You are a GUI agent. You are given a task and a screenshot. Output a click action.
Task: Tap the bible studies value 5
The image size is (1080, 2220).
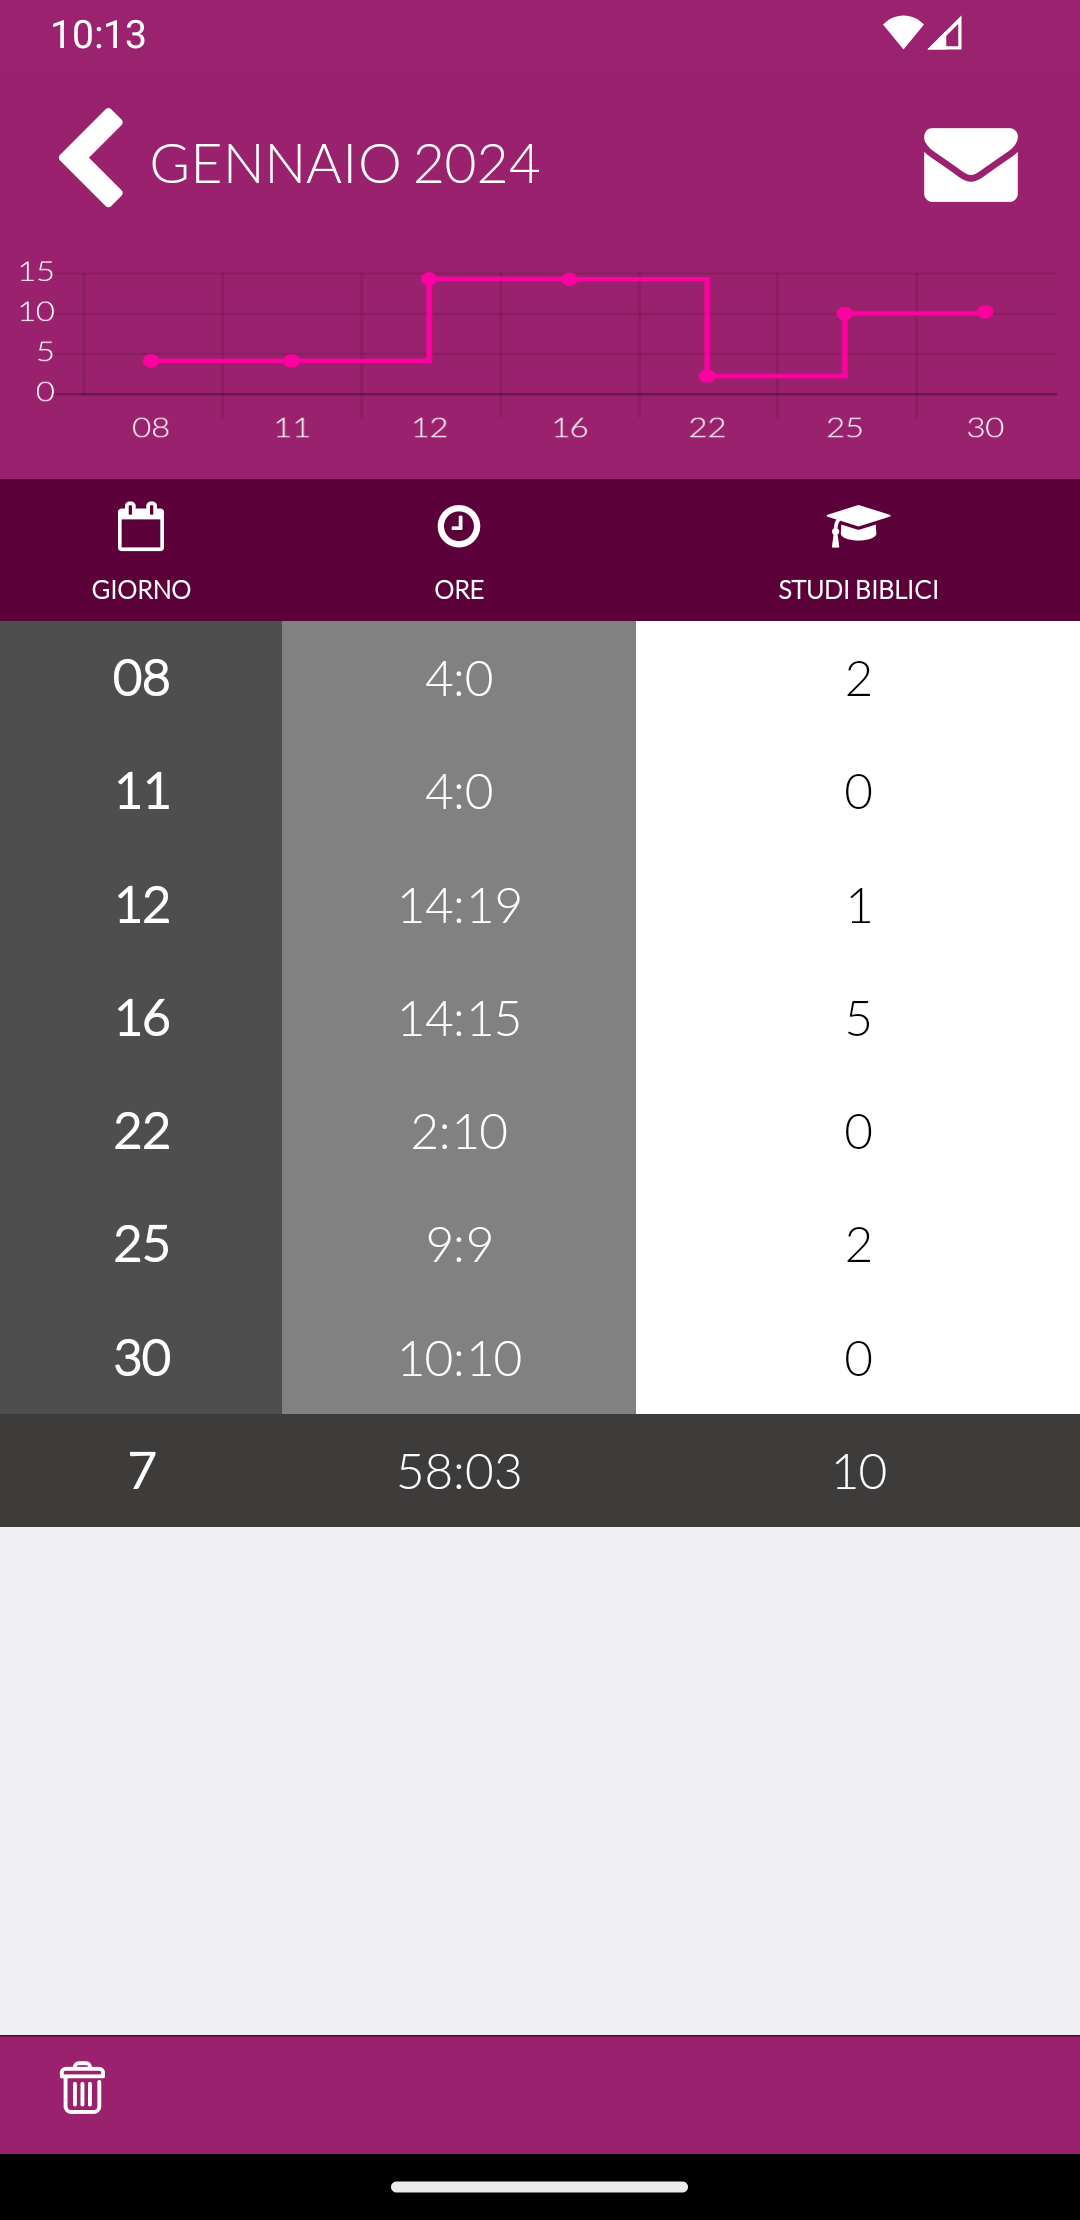pyautogui.click(x=858, y=1018)
